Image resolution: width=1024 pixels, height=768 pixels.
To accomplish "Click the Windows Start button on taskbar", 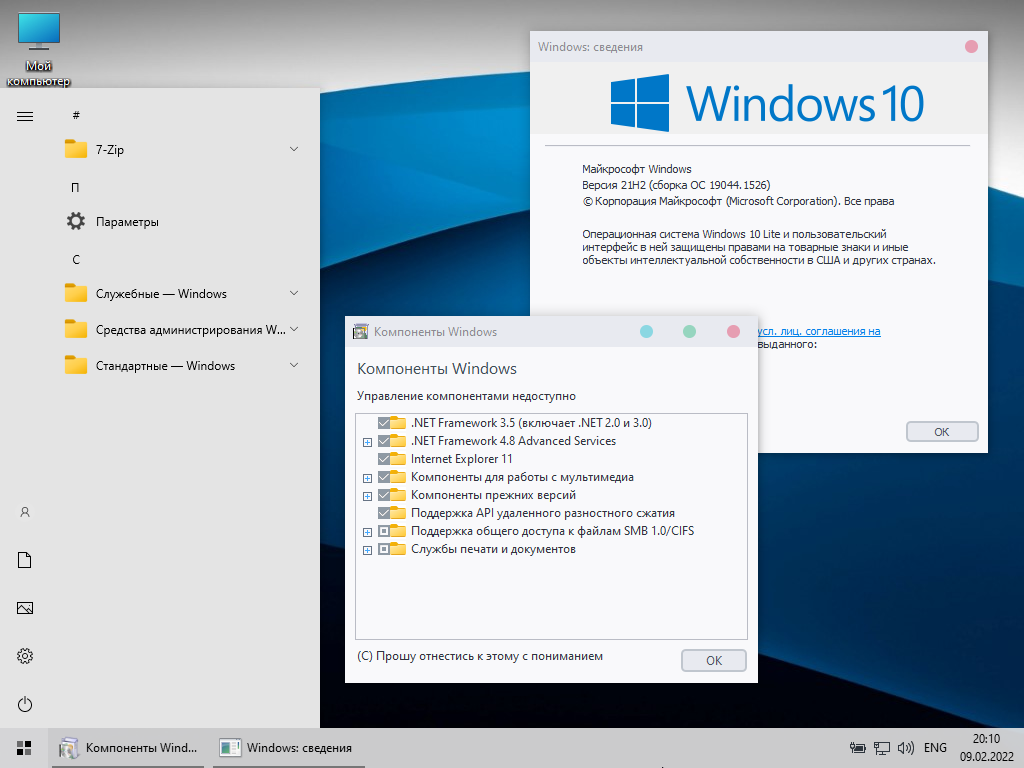I will pyautogui.click(x=24, y=748).
